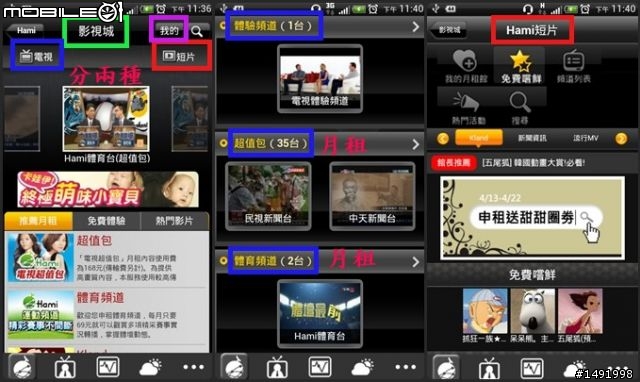Tap the alarm clock icon in middle status bar
640x382 pixels.
click(x=372, y=9)
